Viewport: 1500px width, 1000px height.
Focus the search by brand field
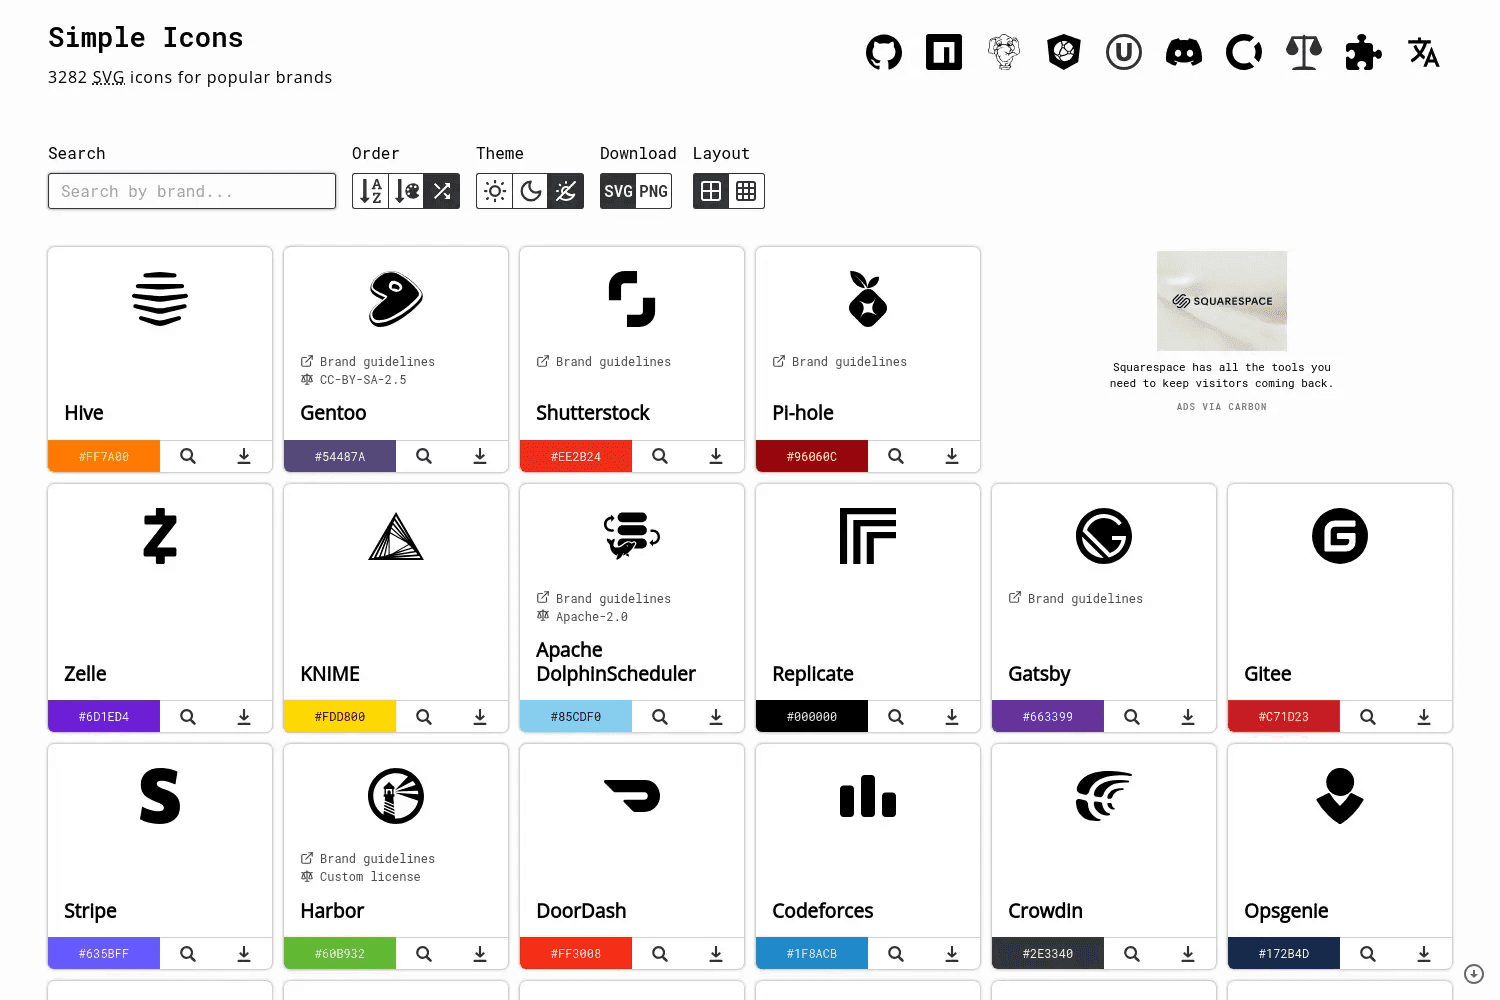point(192,191)
